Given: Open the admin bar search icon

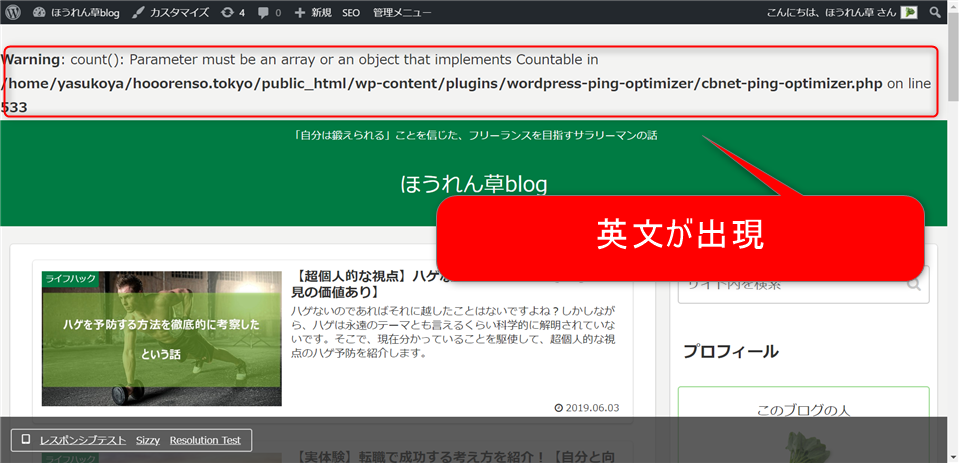Looking at the screenshot, I should [x=935, y=12].
